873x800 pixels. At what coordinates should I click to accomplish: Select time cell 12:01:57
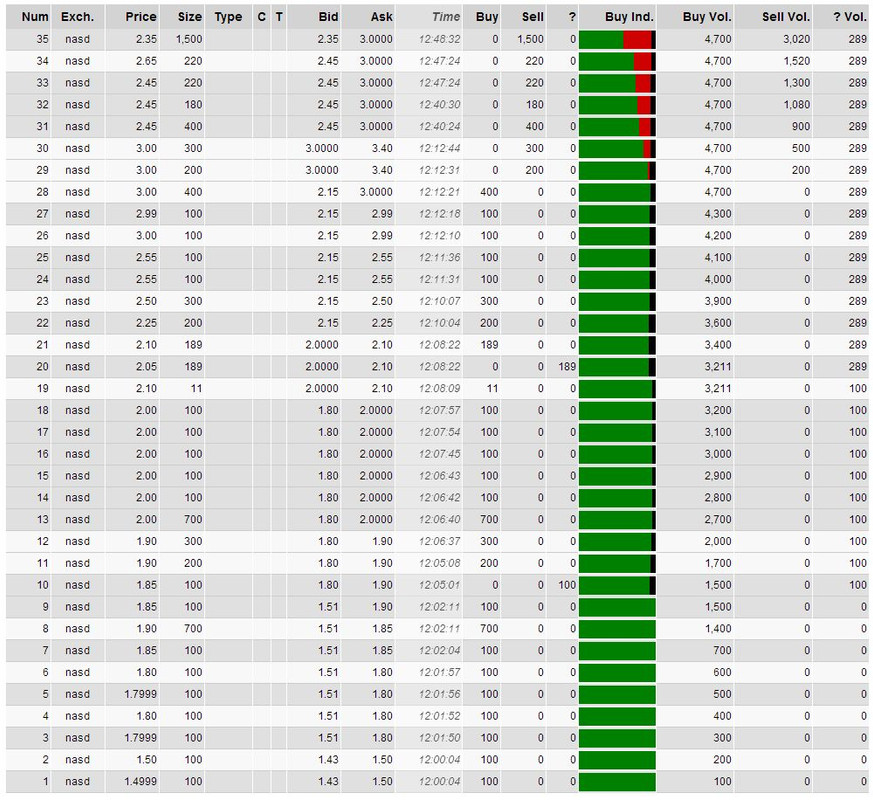439,673
